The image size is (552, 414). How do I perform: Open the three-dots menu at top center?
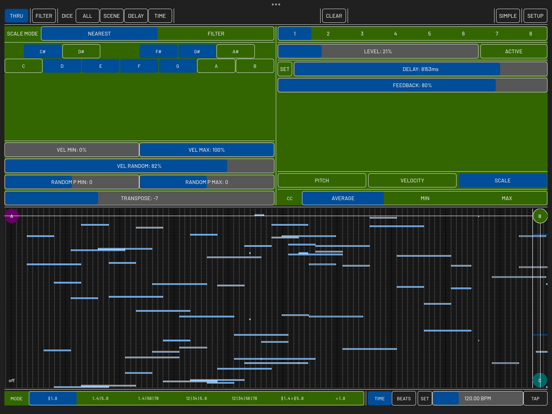click(276, 5)
